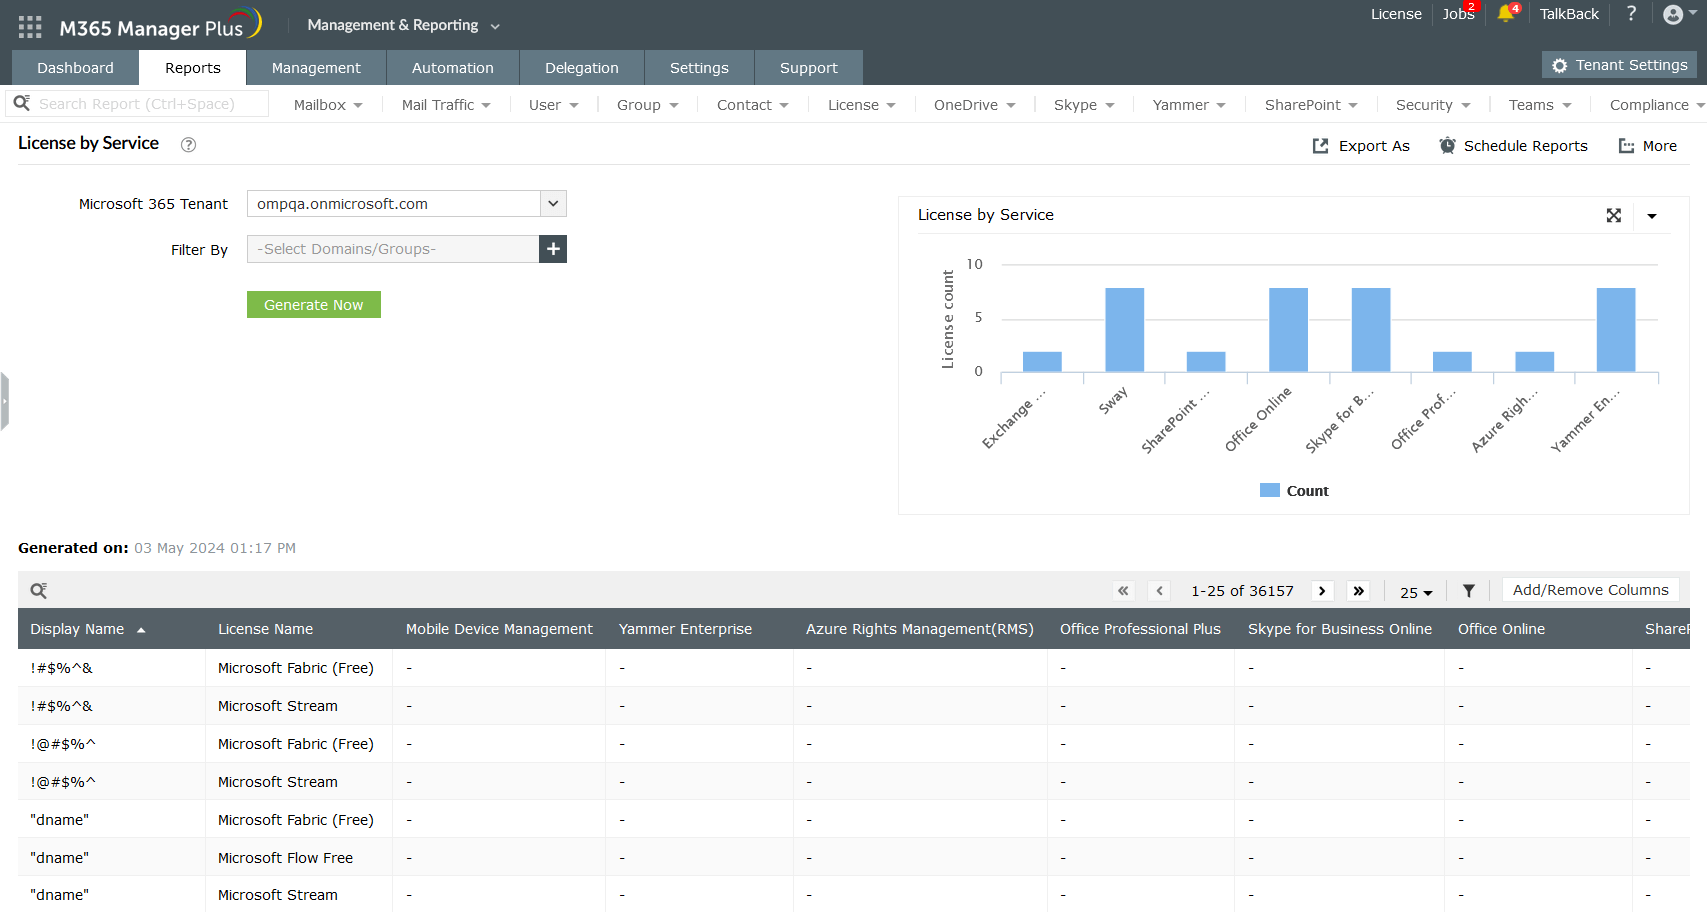Click the Yammer Enterprise chart bar
This screenshot has width=1707, height=912.
coord(1616,330)
